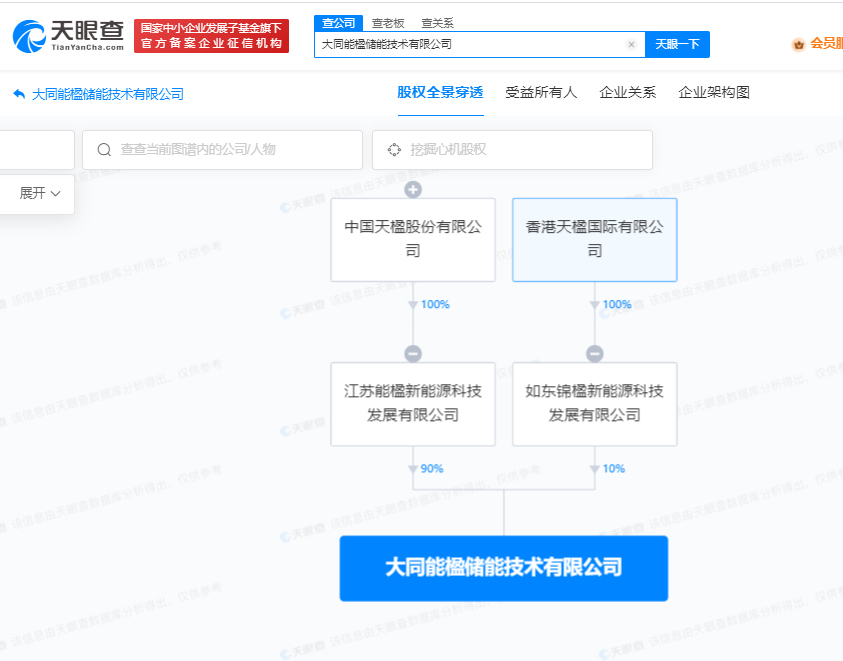This screenshot has width=843, height=661.
Task: Select the 香港天楹国际有限公司 node
Action: (x=595, y=239)
